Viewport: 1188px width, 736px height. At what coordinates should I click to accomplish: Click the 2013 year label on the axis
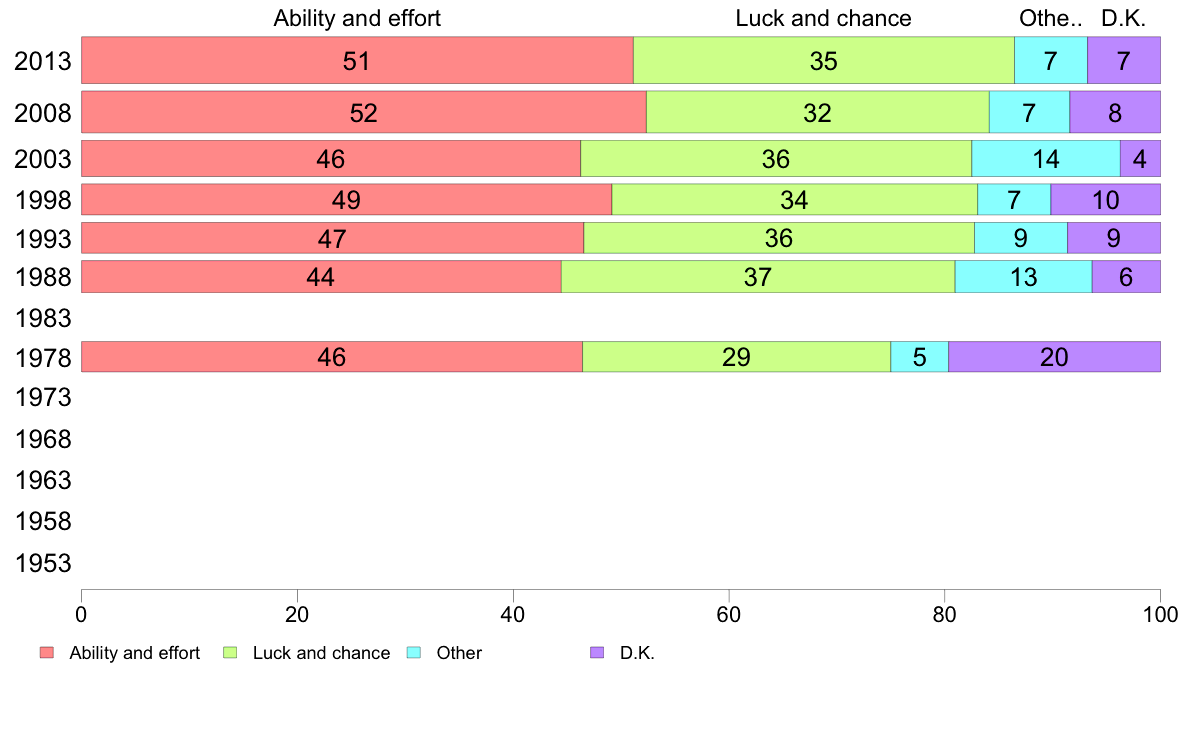[x=43, y=61]
